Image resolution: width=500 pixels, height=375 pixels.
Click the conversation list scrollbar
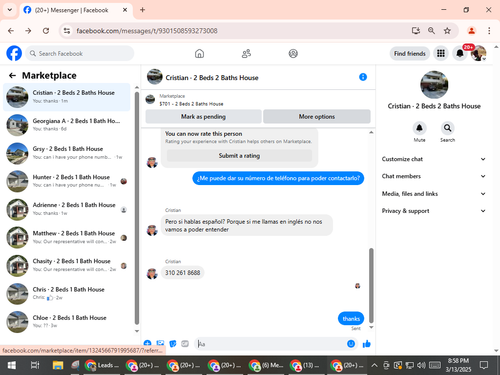(x=137, y=207)
